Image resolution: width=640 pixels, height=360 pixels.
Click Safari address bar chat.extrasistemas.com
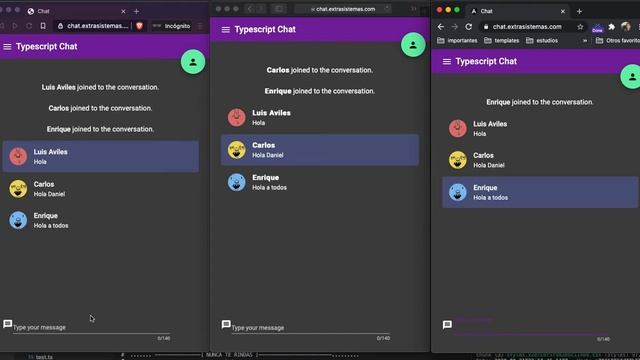click(343, 9)
